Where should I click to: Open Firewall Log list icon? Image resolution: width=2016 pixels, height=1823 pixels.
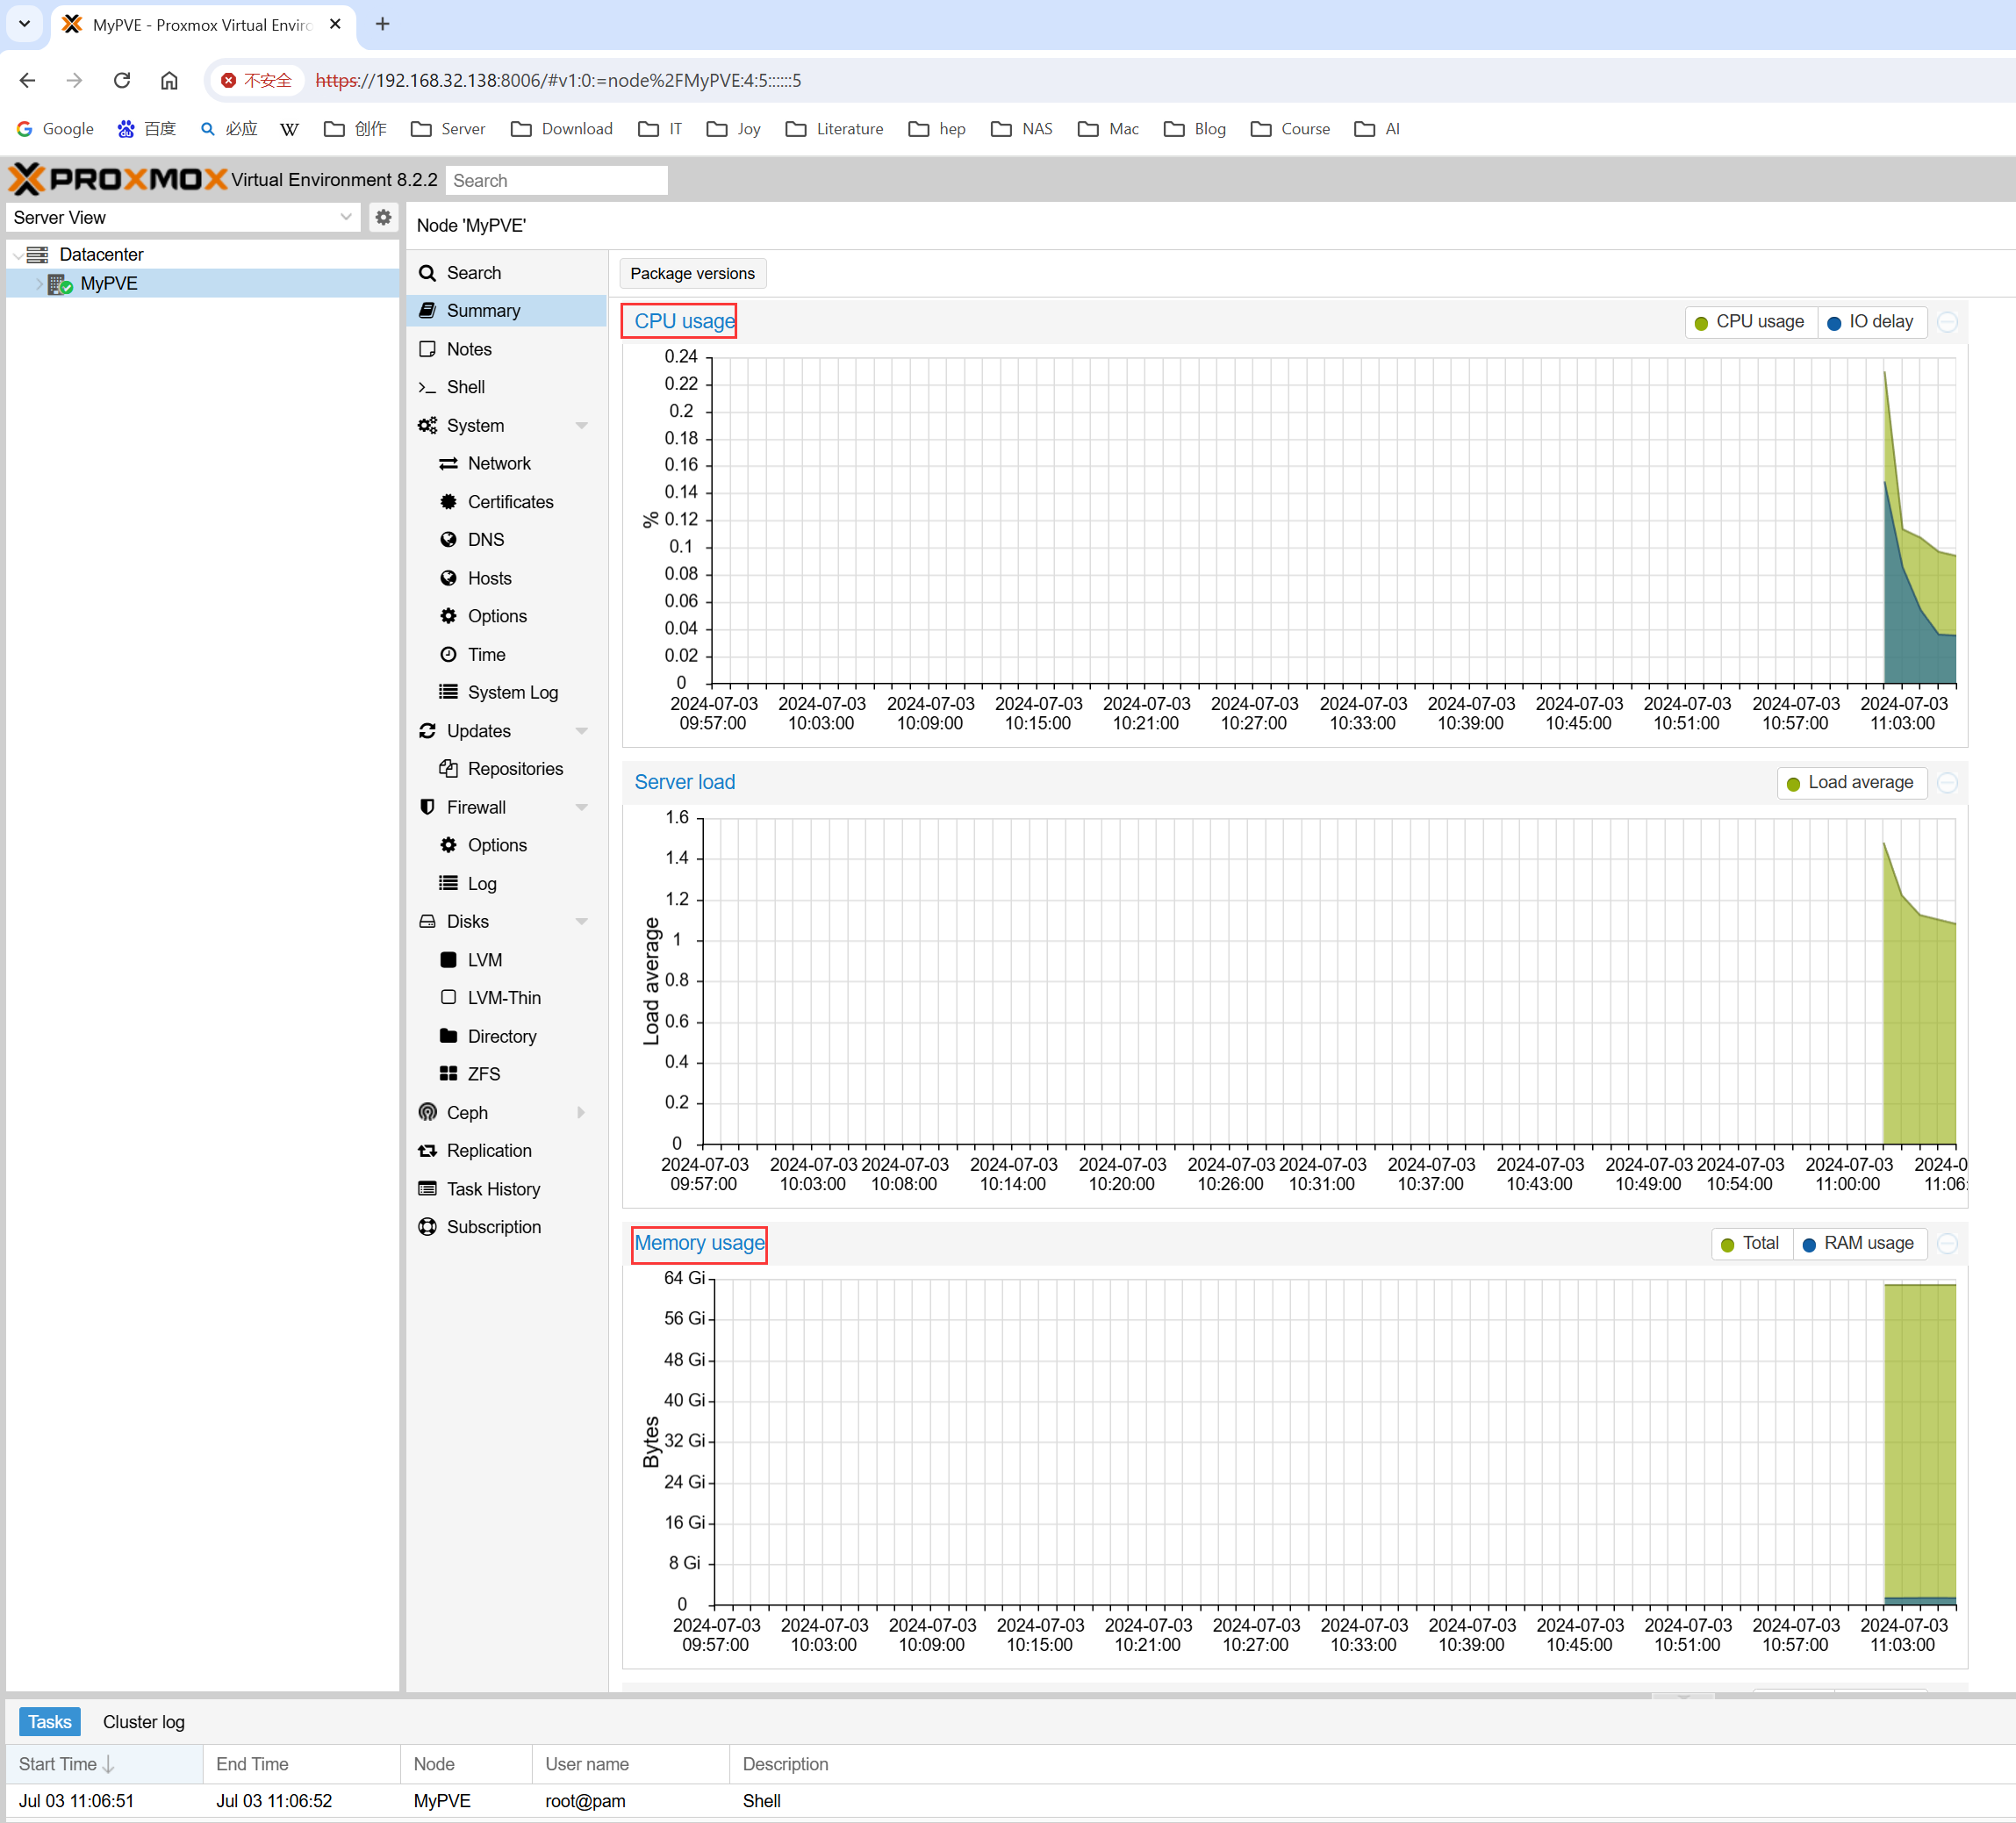click(448, 883)
